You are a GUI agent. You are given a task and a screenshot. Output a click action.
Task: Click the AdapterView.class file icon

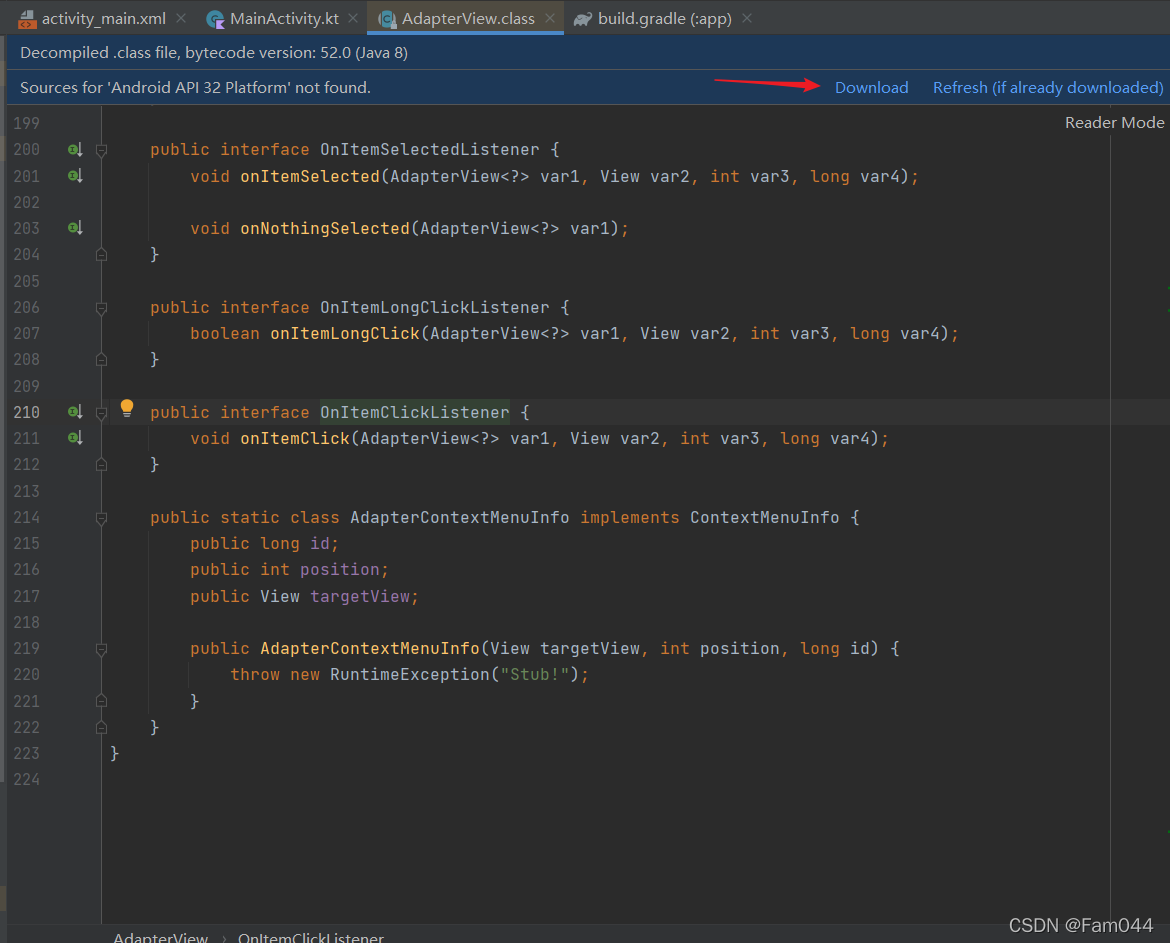[x=387, y=19]
